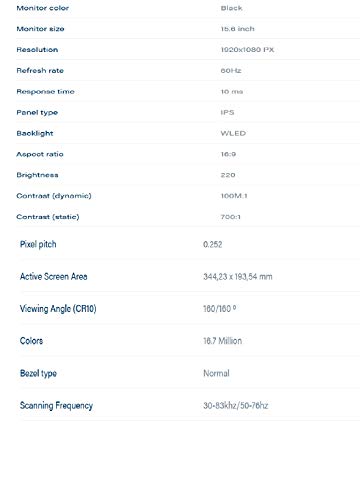Click the Bezel type label
The image size is (360, 500).
tap(38, 373)
